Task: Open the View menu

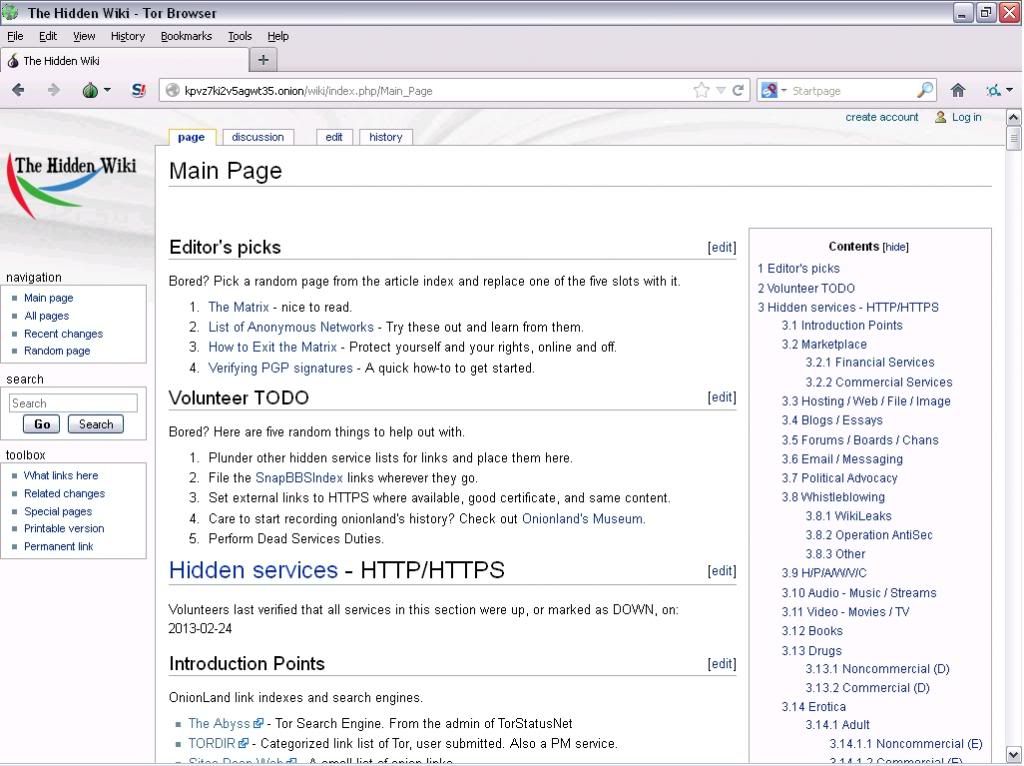Action: [84, 36]
